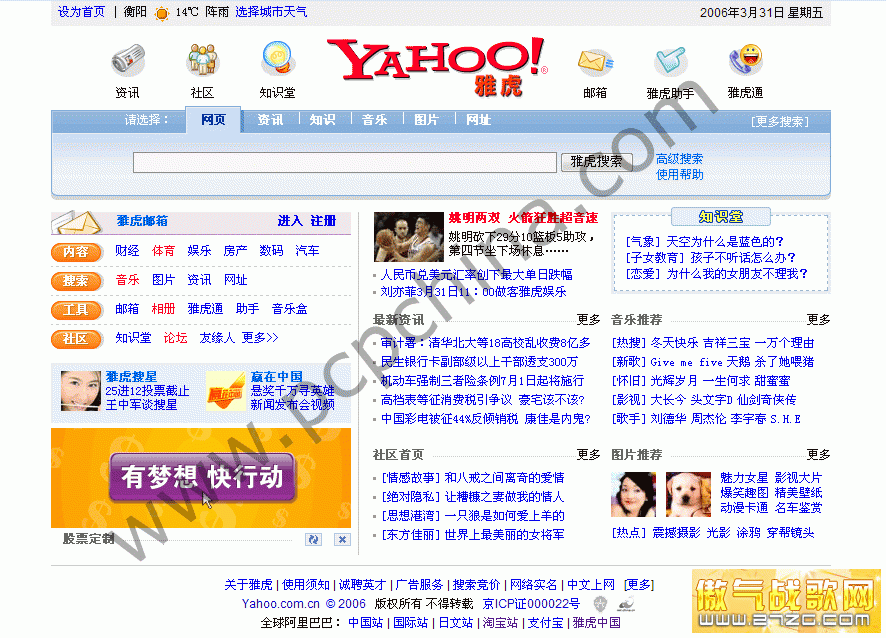886x638 pixels.
Task: Click 注册 for Yahoo mail
Action: point(323,221)
